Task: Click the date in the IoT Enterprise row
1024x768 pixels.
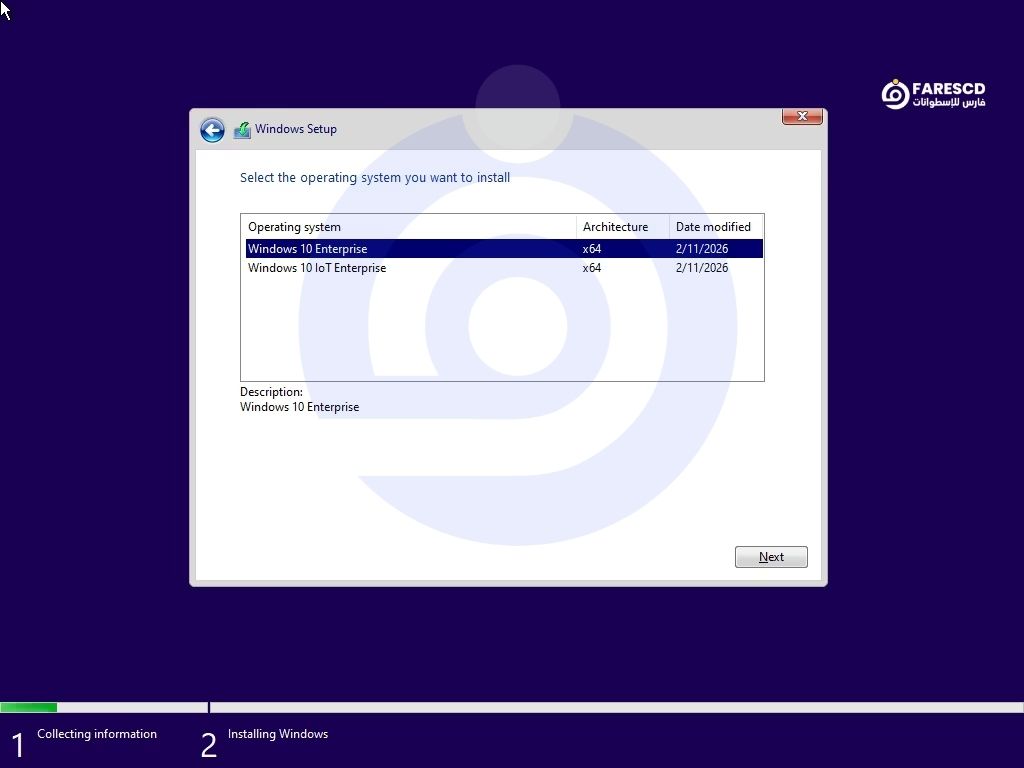Action: 702,268
